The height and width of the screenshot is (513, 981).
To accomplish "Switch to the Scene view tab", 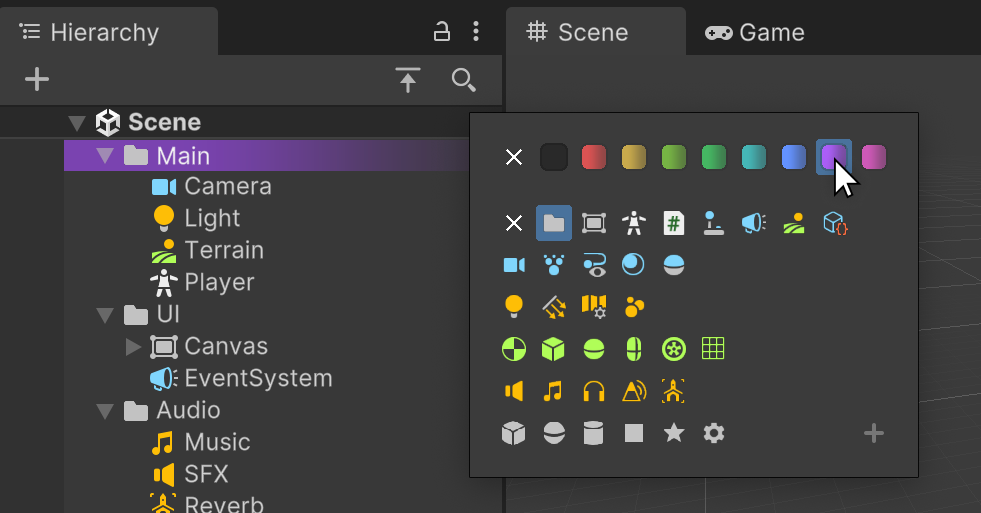I will (596, 32).
